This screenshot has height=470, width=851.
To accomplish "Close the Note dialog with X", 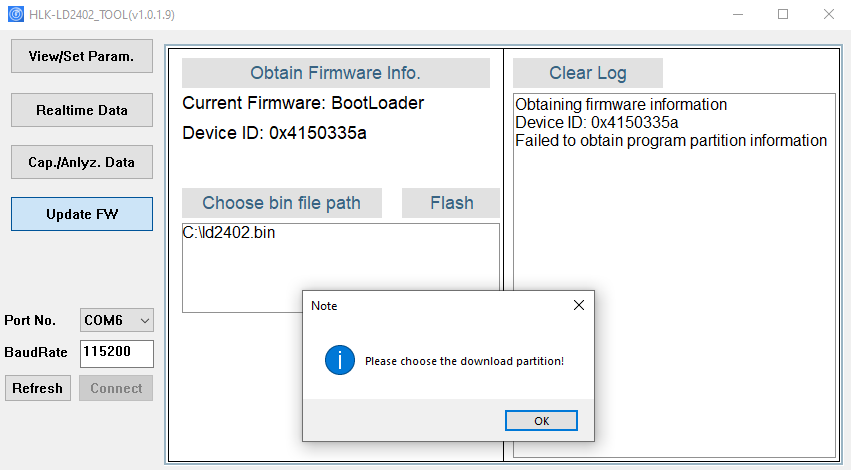I will pos(579,305).
